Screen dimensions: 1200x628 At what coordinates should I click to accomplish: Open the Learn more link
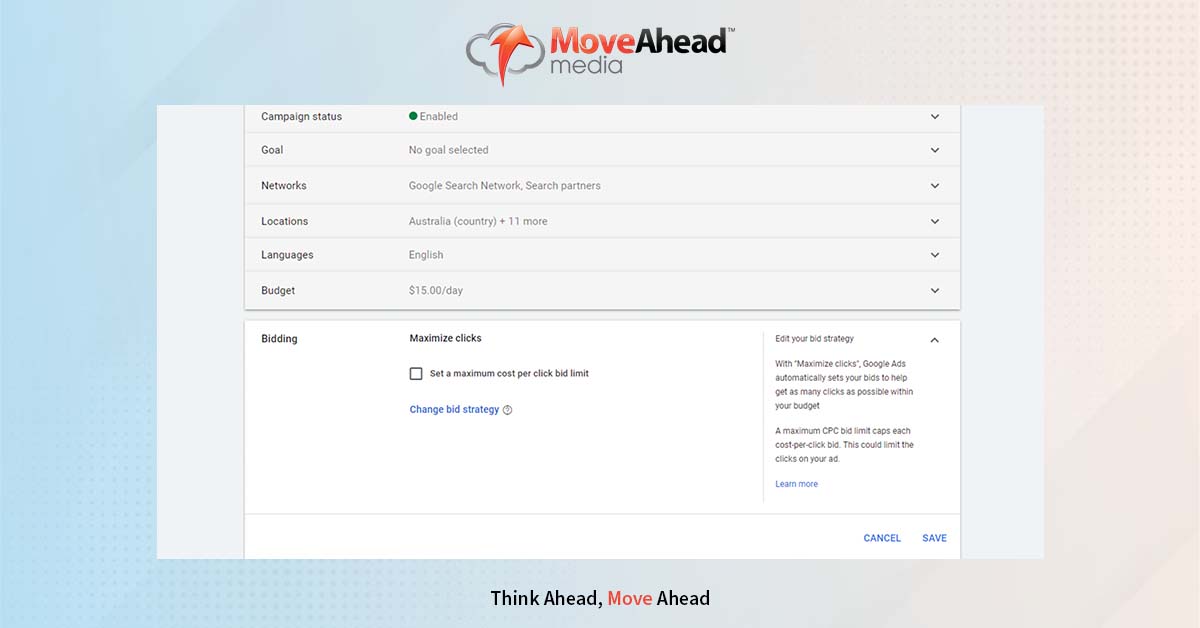pyautogui.click(x=796, y=484)
